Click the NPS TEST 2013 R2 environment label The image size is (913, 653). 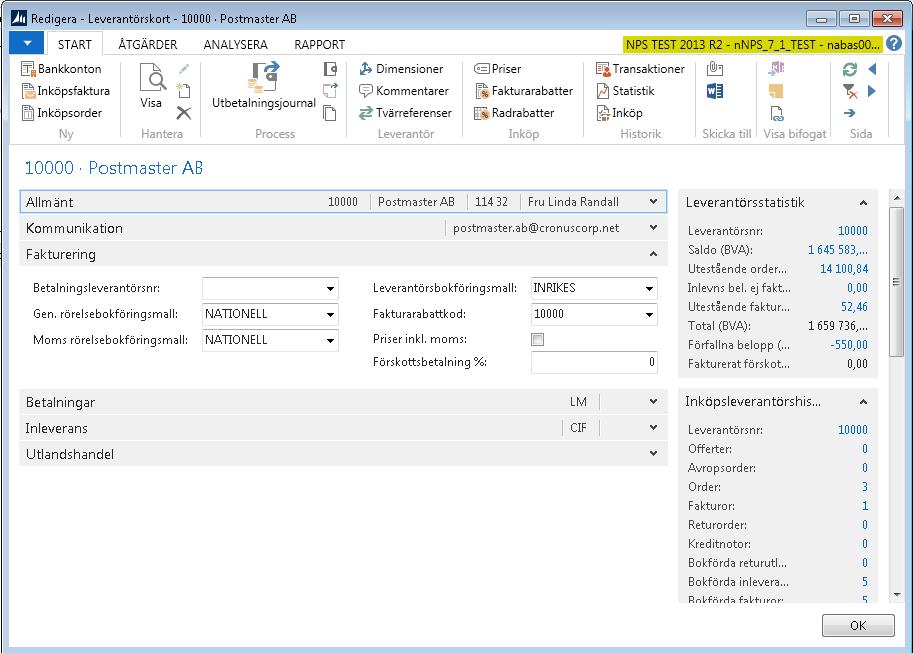752,45
